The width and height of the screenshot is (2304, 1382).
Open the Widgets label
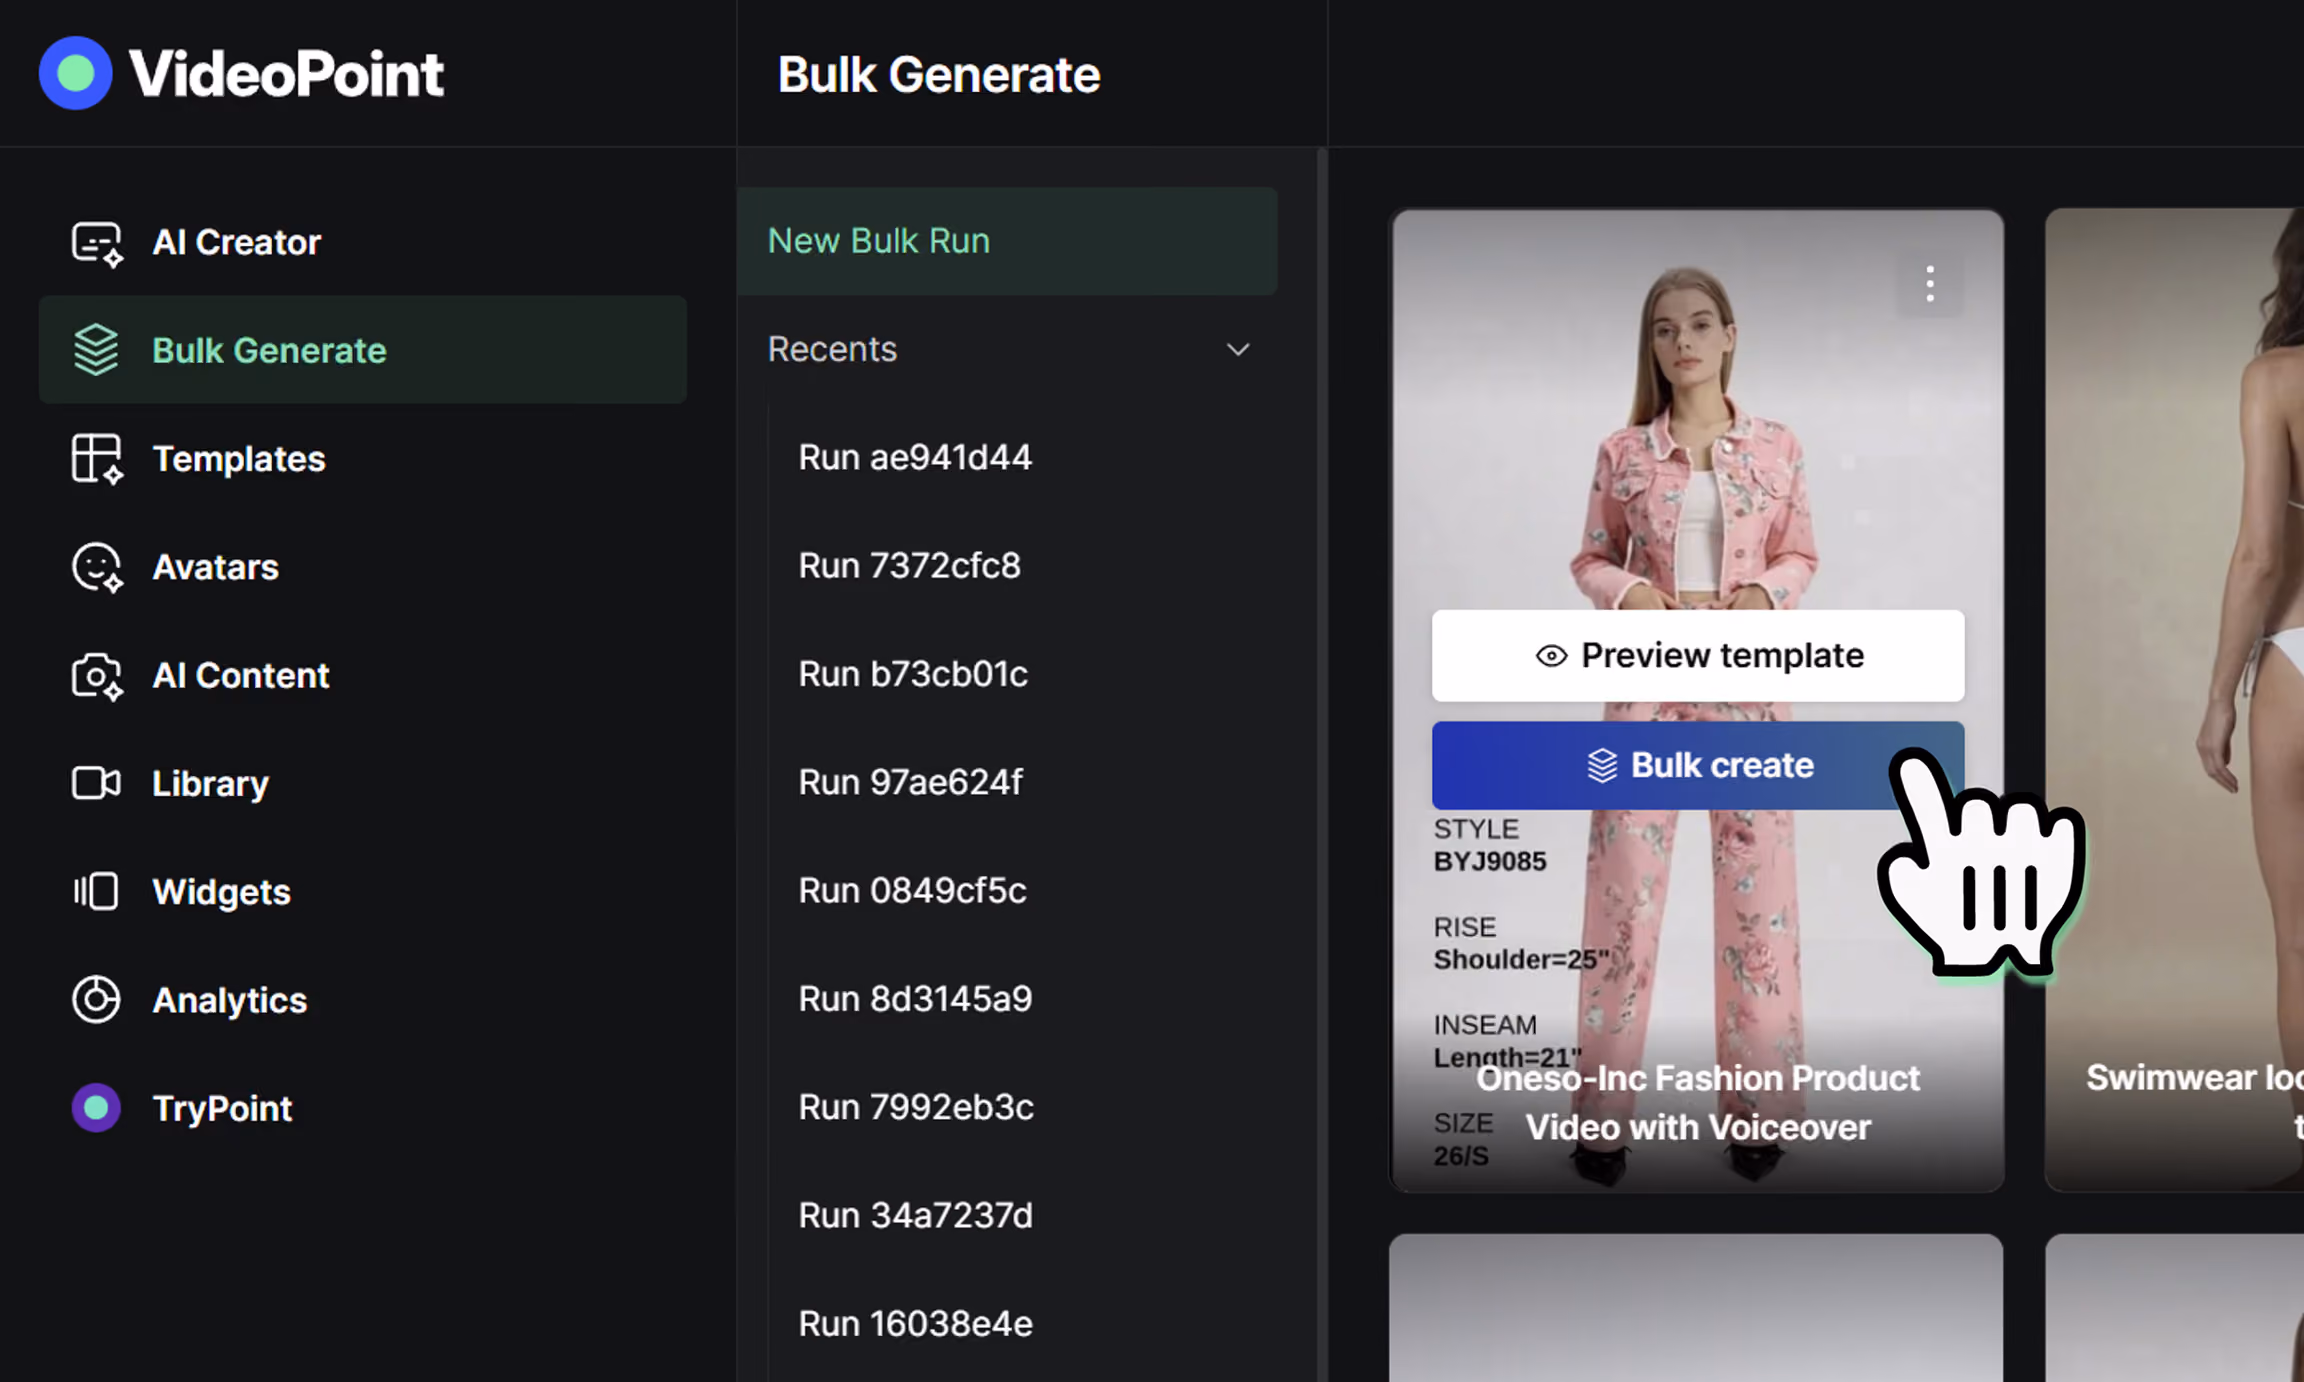[221, 891]
